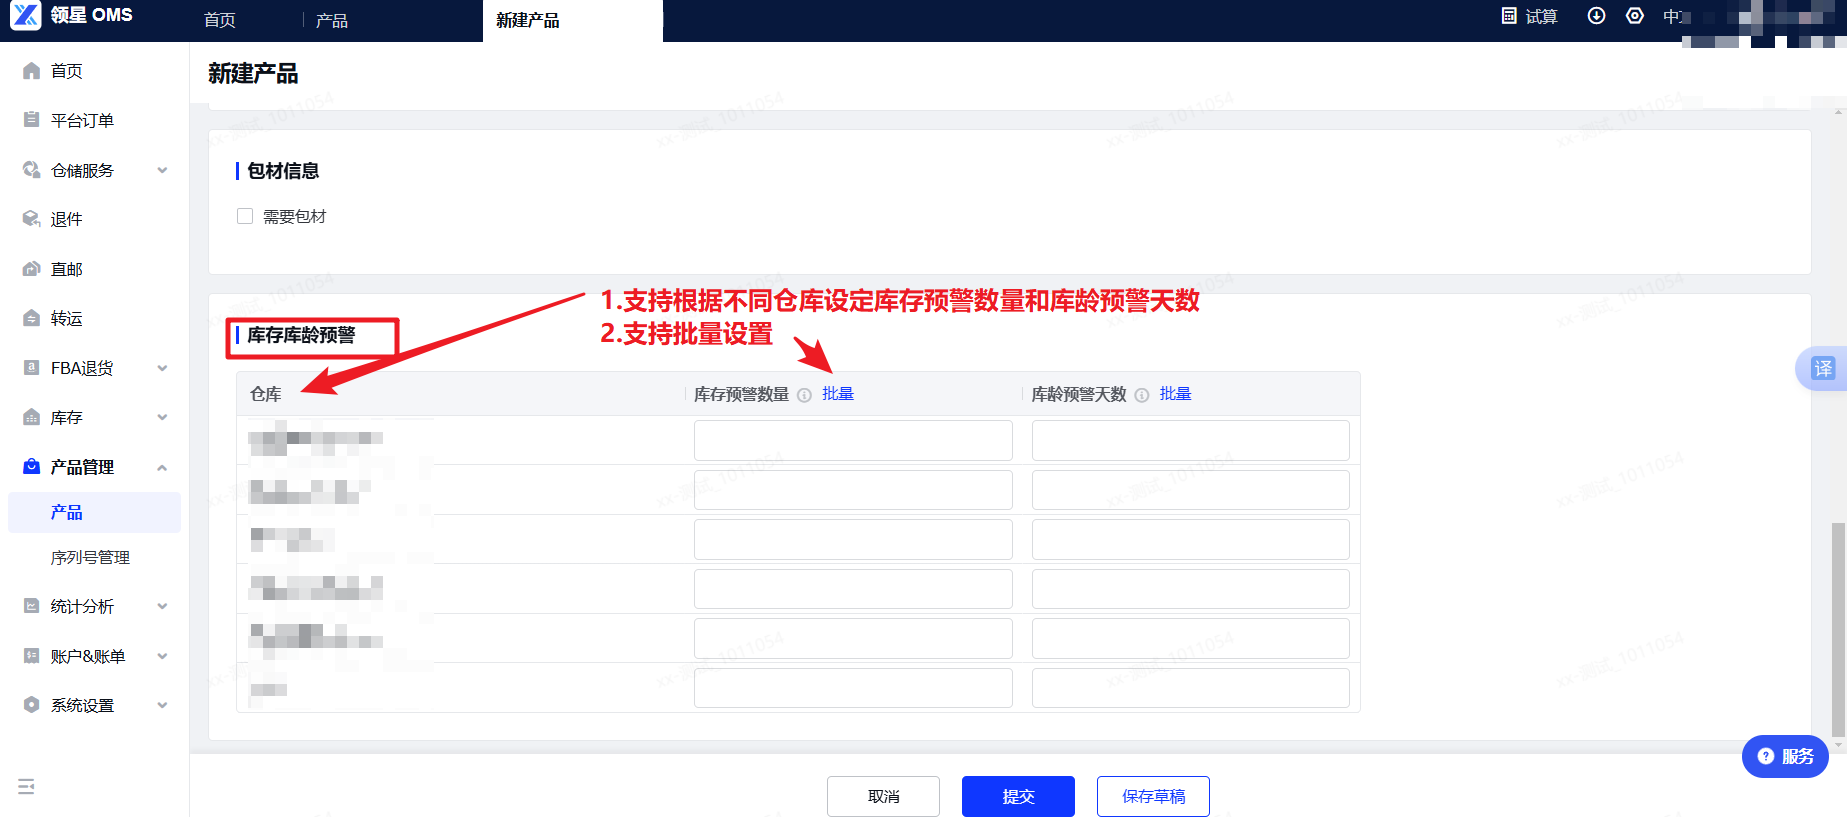The width and height of the screenshot is (1847, 817).
Task: Open 序列号管理 submenu item
Action: click(x=90, y=557)
